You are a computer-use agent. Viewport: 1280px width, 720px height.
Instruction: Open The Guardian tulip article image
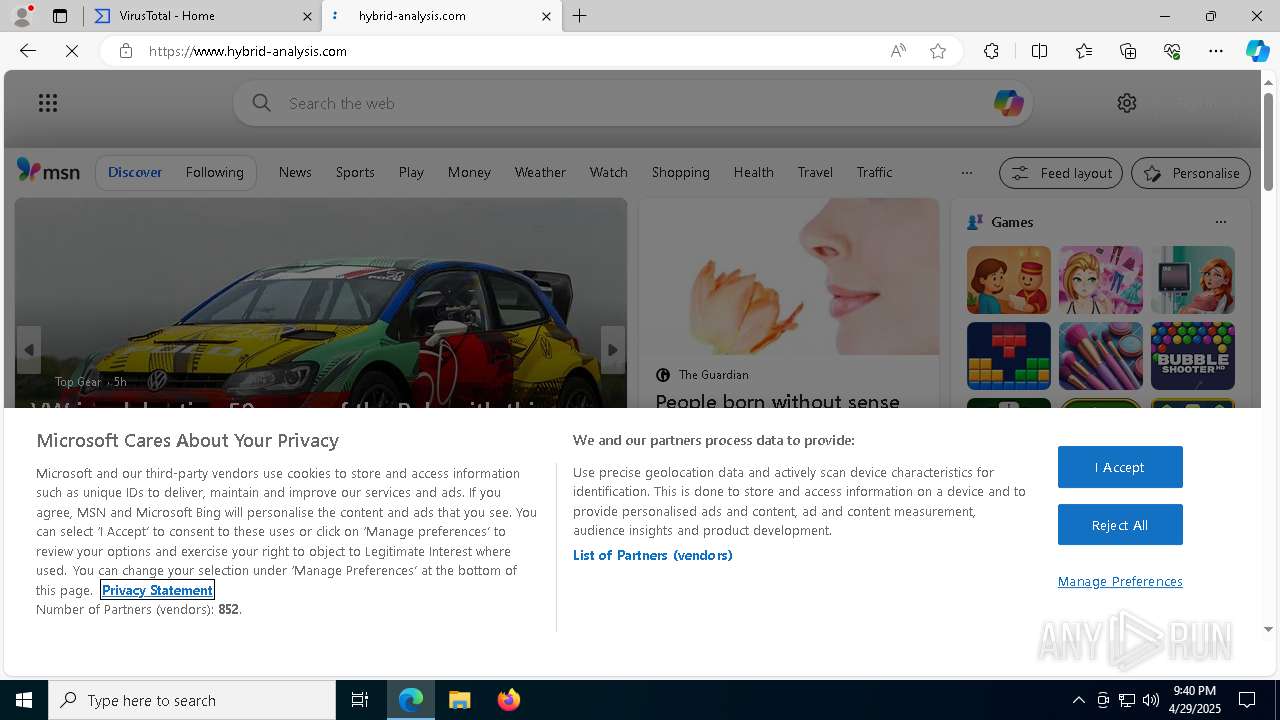coord(789,277)
